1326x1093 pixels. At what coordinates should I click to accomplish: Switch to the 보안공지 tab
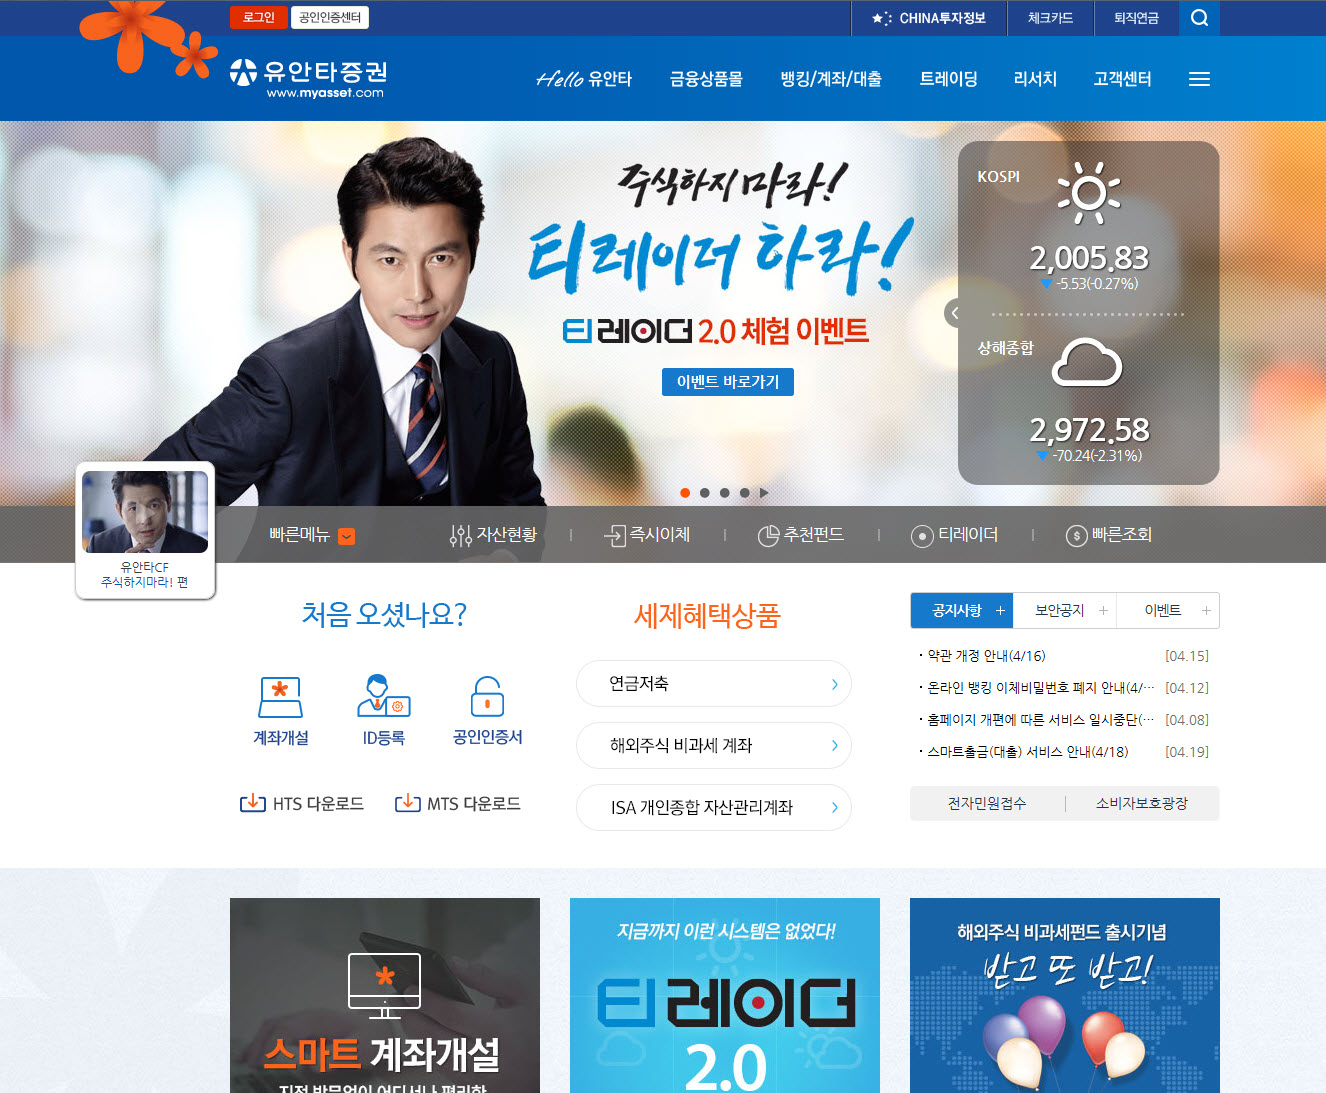pos(1065,610)
